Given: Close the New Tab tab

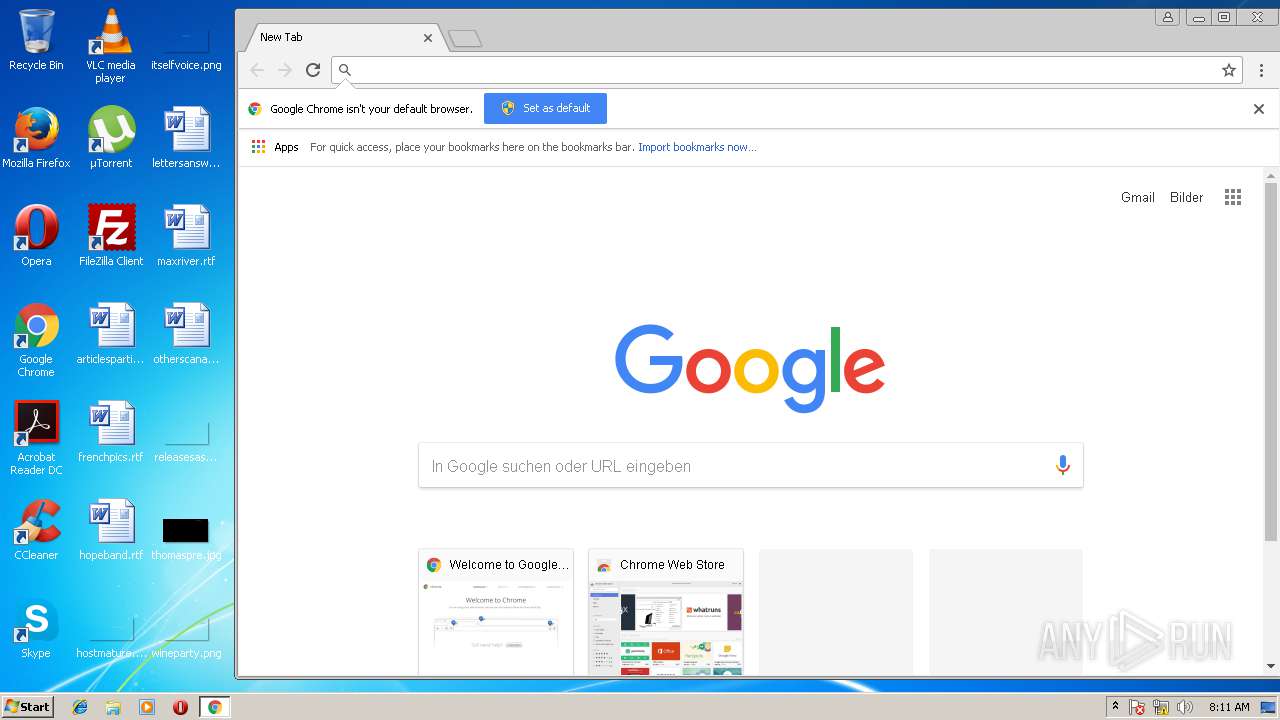Looking at the screenshot, I should (428, 38).
